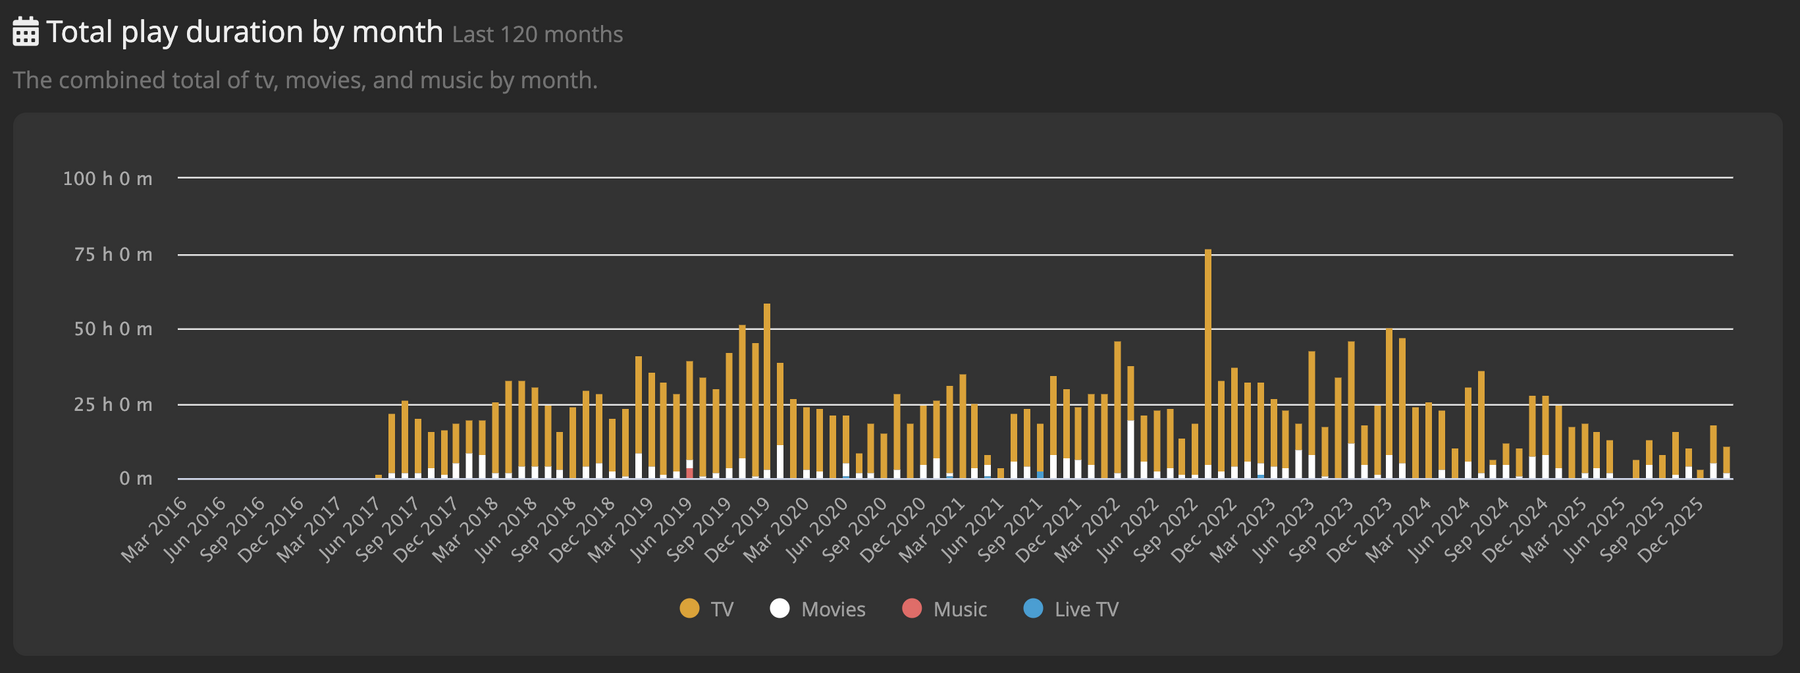Click the "Last 120 months" text
The width and height of the screenshot is (1800, 673).
click(x=537, y=35)
